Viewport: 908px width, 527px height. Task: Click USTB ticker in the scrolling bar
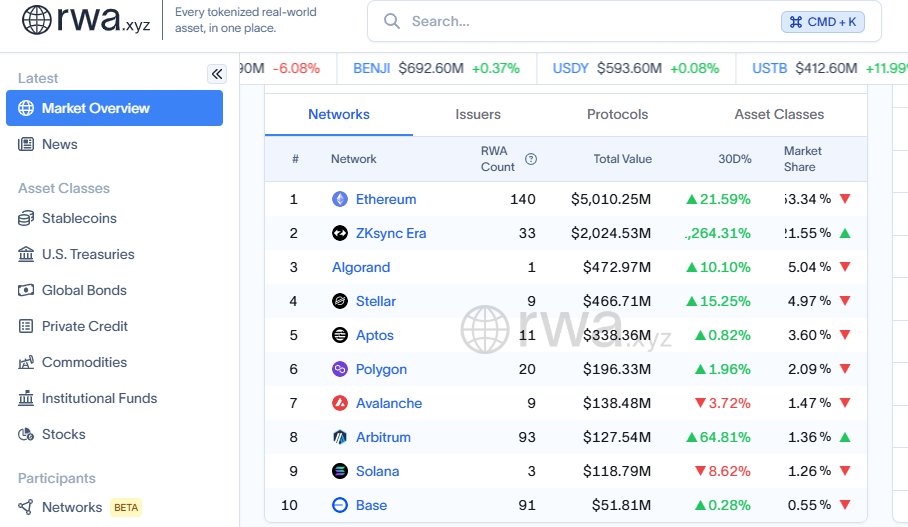(770, 68)
